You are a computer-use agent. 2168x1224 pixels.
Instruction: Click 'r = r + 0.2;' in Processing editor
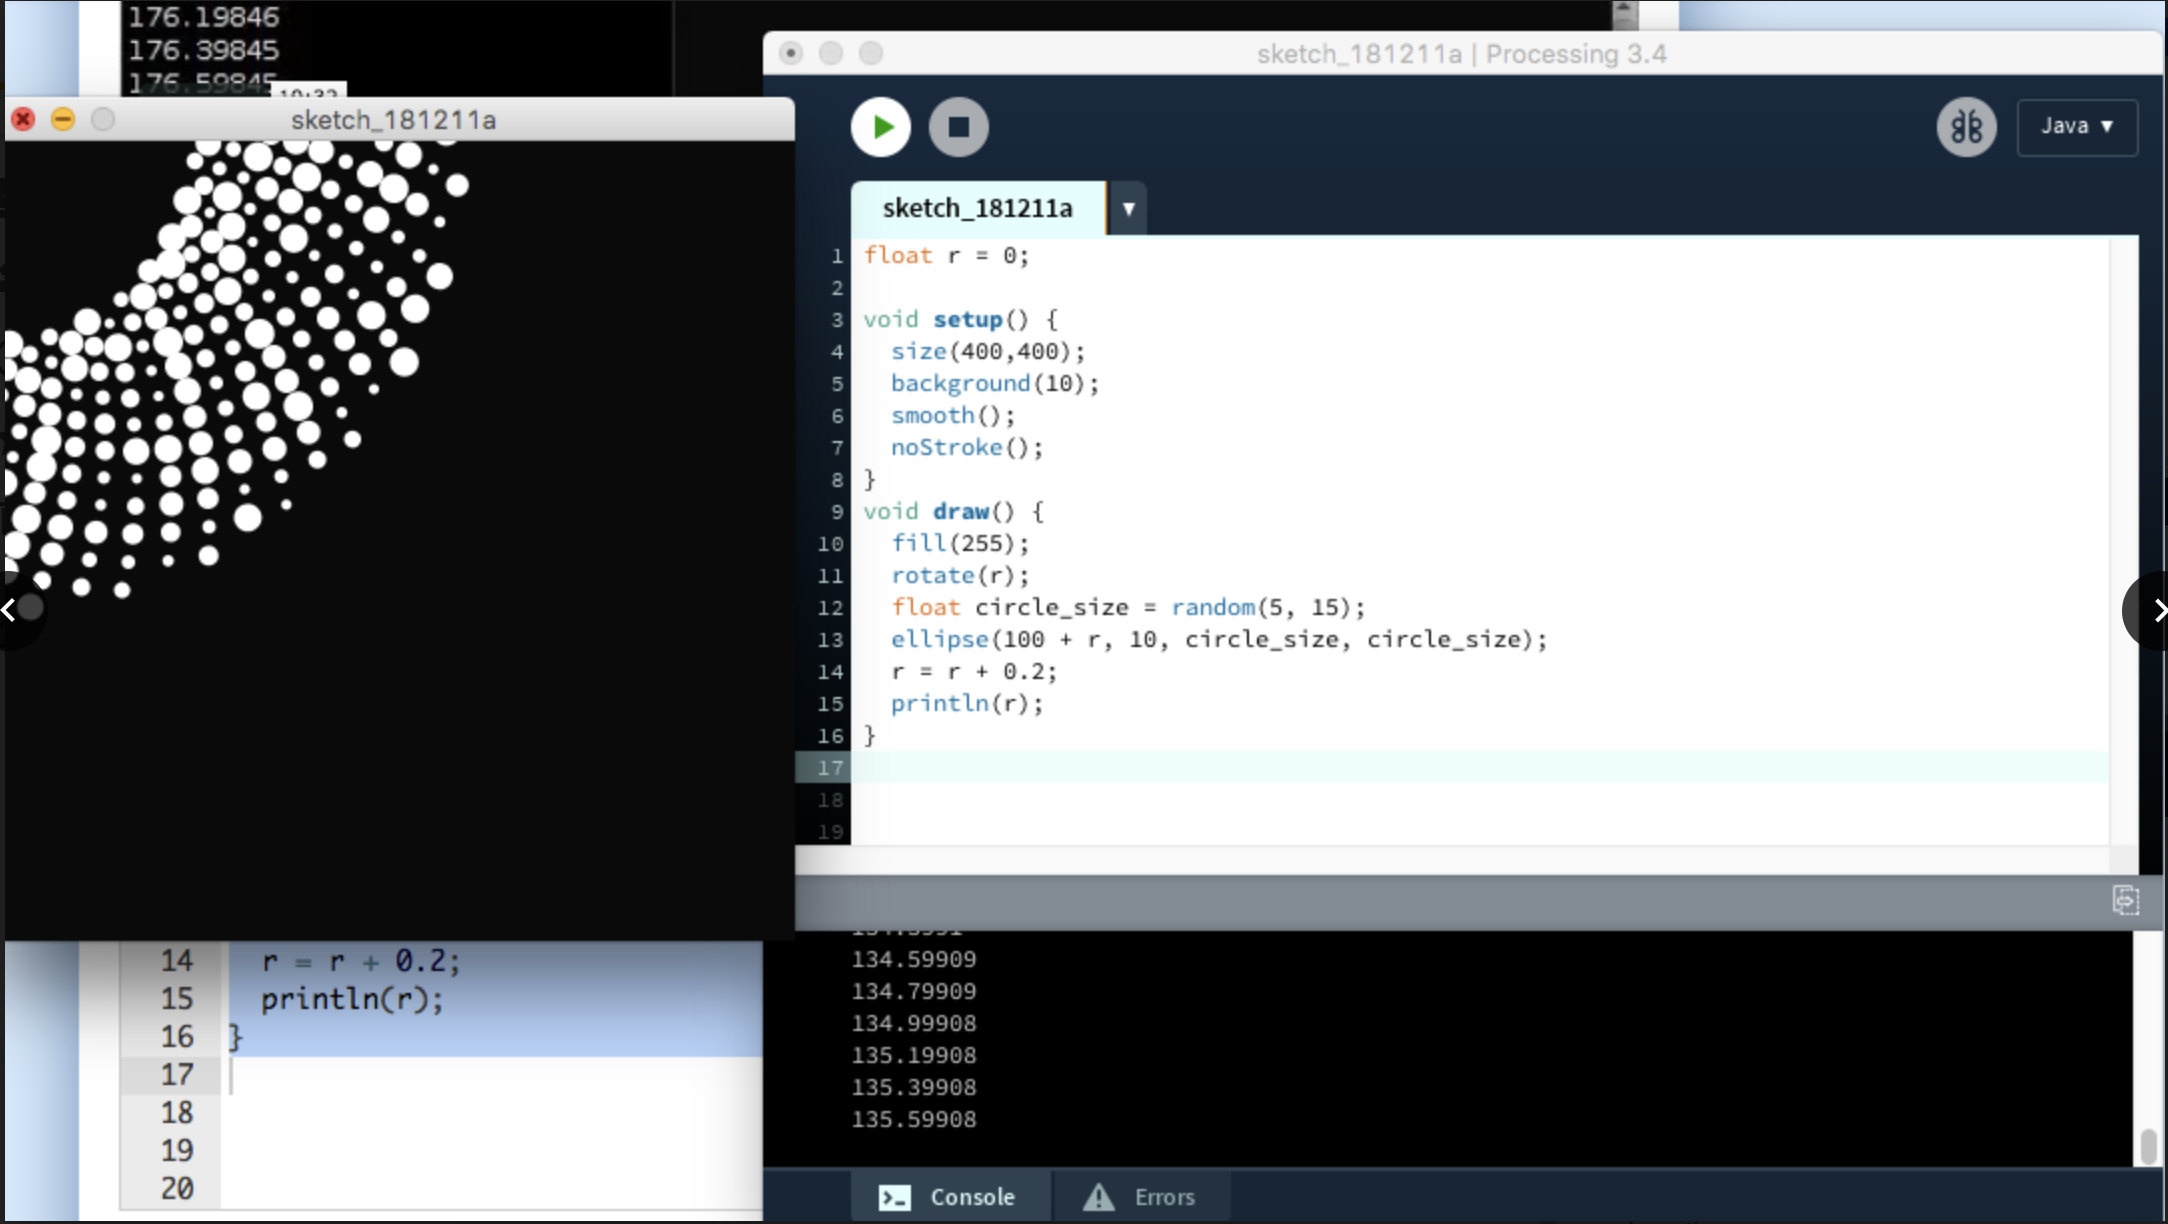point(974,672)
